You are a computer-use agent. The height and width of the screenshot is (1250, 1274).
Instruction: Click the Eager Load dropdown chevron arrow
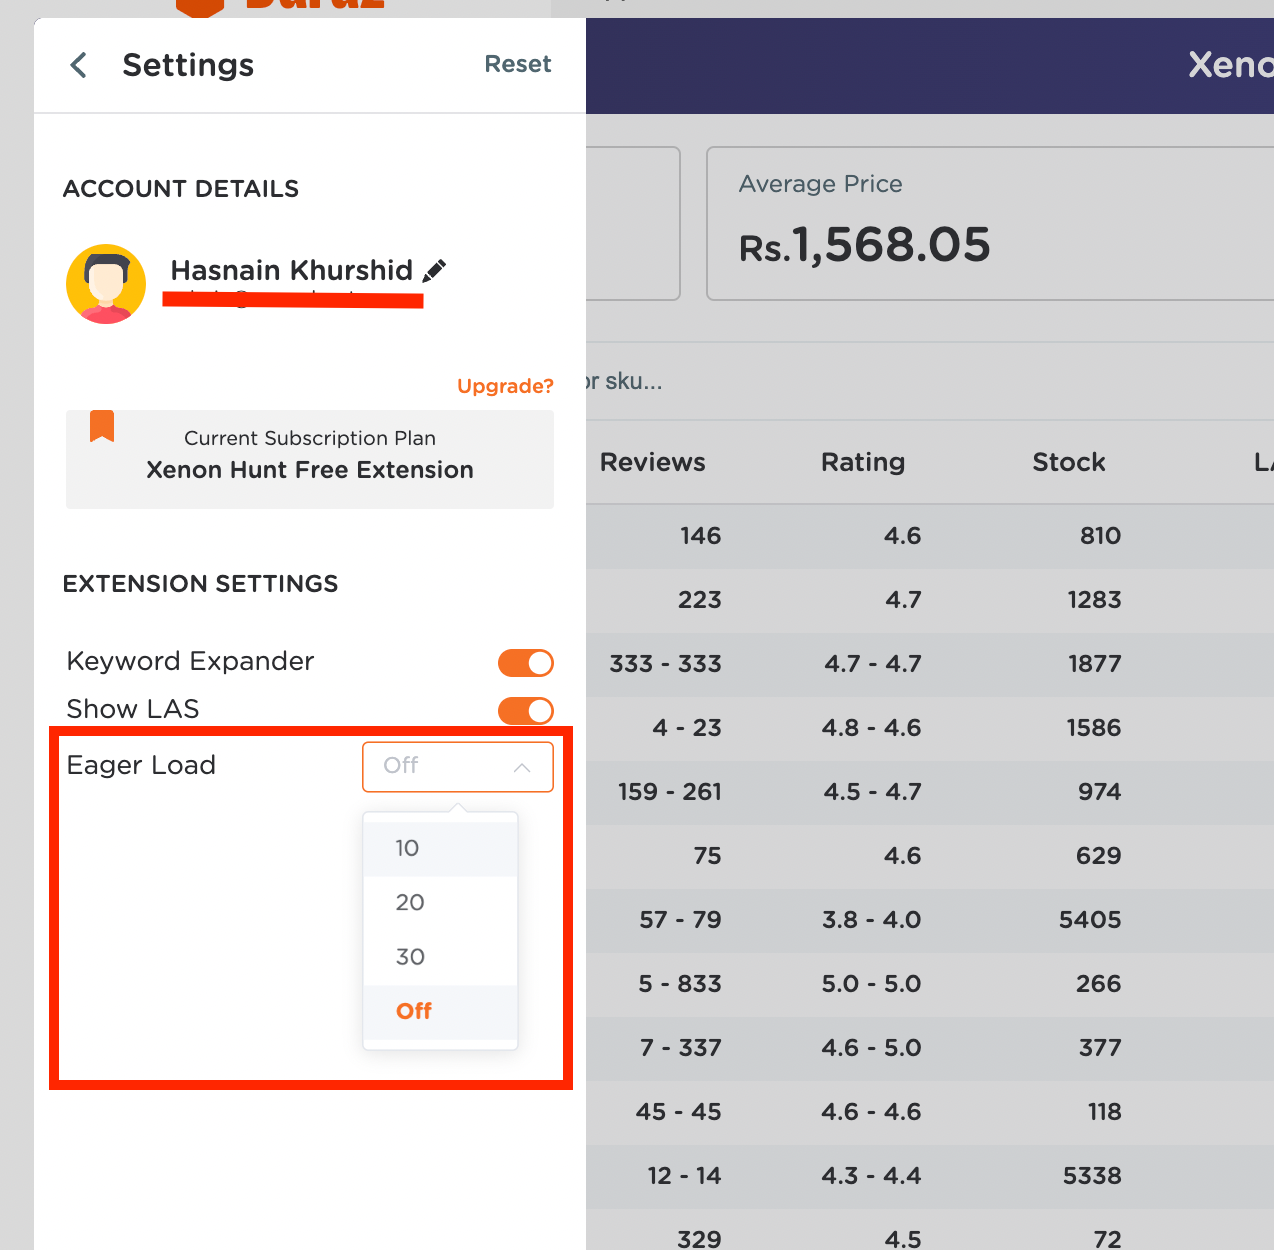tap(522, 768)
